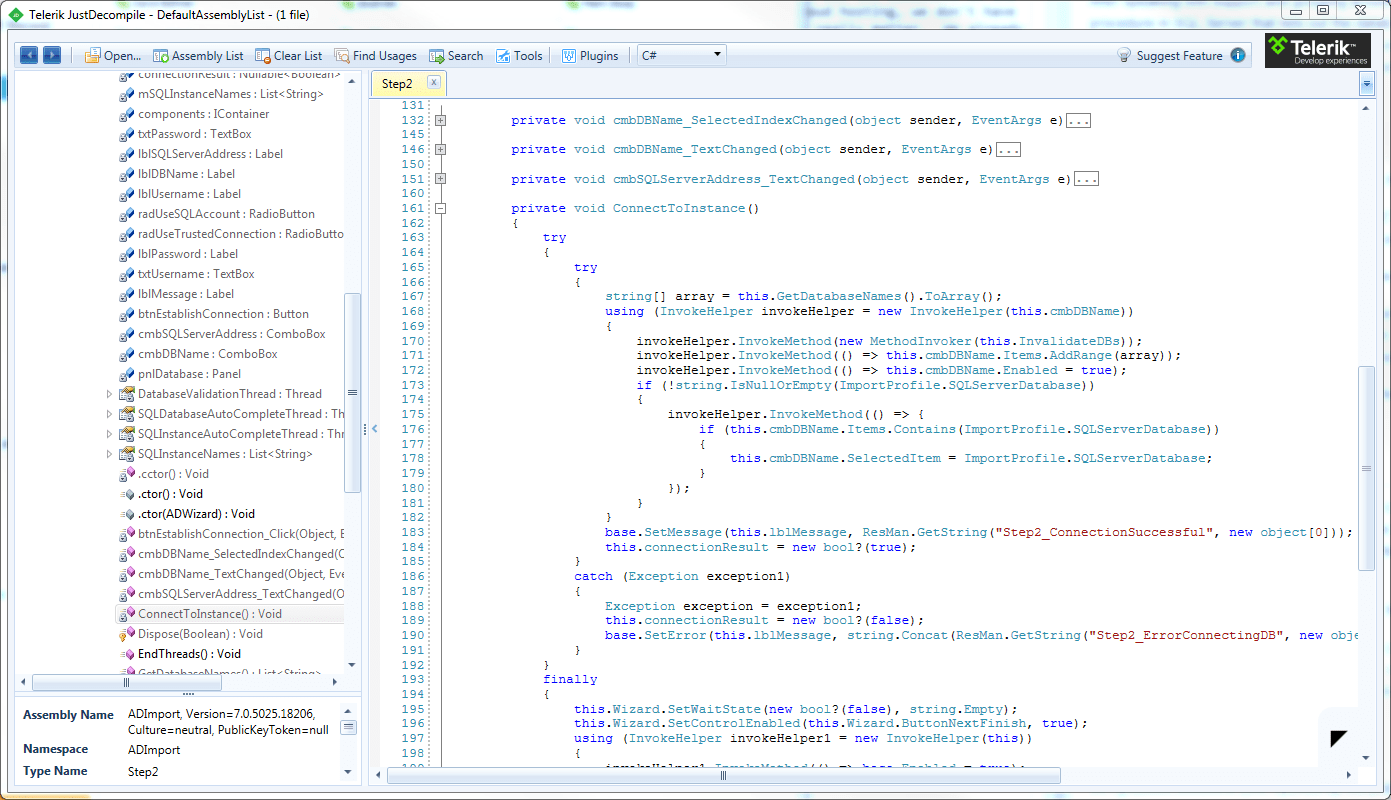1391x800 pixels.
Task: Expand SQLDatabaseAutoCompleteThread tree node
Action: [110, 414]
